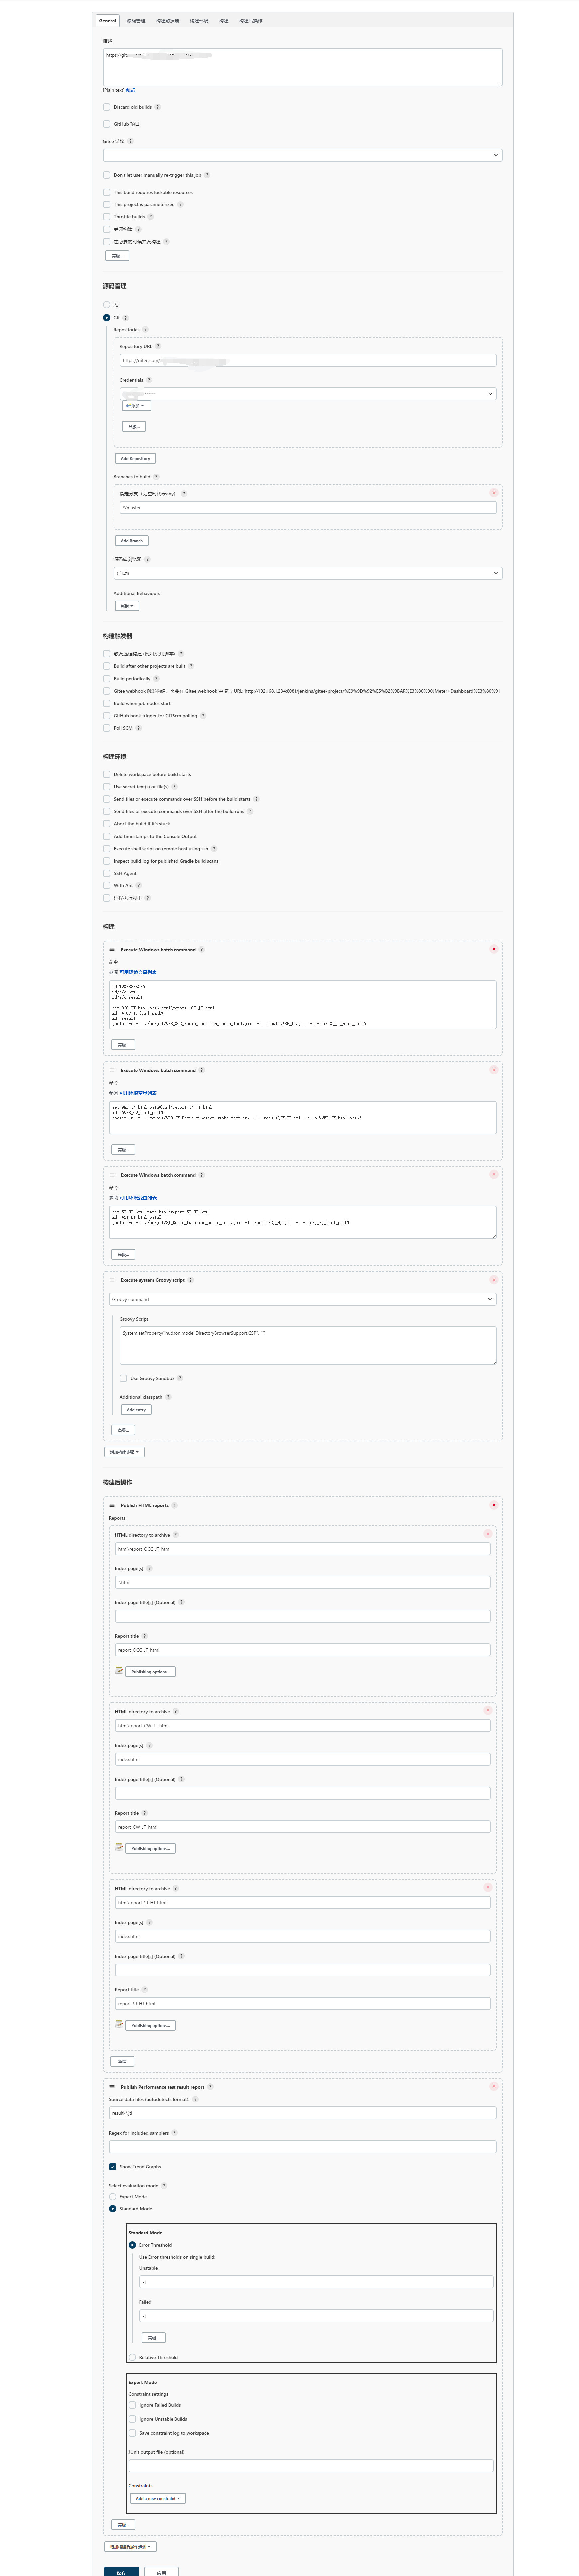Enable Discard old builds checkbox

pos(107,107)
